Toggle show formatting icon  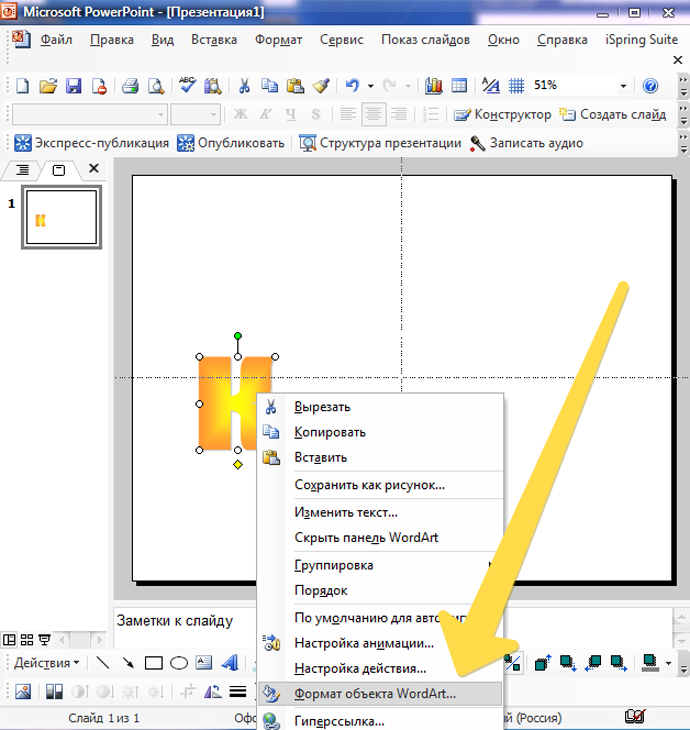[491, 86]
